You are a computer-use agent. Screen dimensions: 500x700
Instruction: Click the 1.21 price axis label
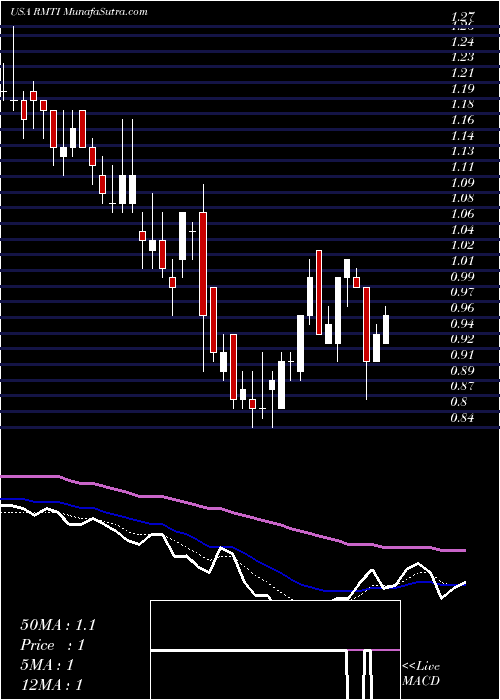tap(462, 73)
